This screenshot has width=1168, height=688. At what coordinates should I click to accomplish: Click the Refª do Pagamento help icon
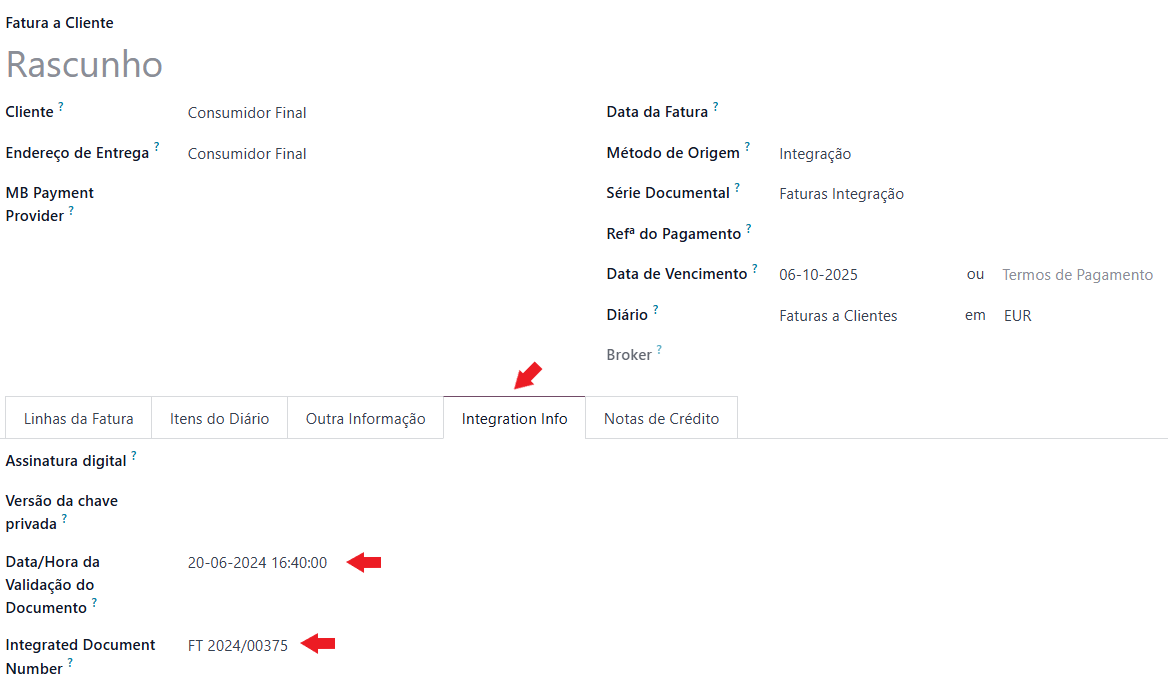pos(749,229)
